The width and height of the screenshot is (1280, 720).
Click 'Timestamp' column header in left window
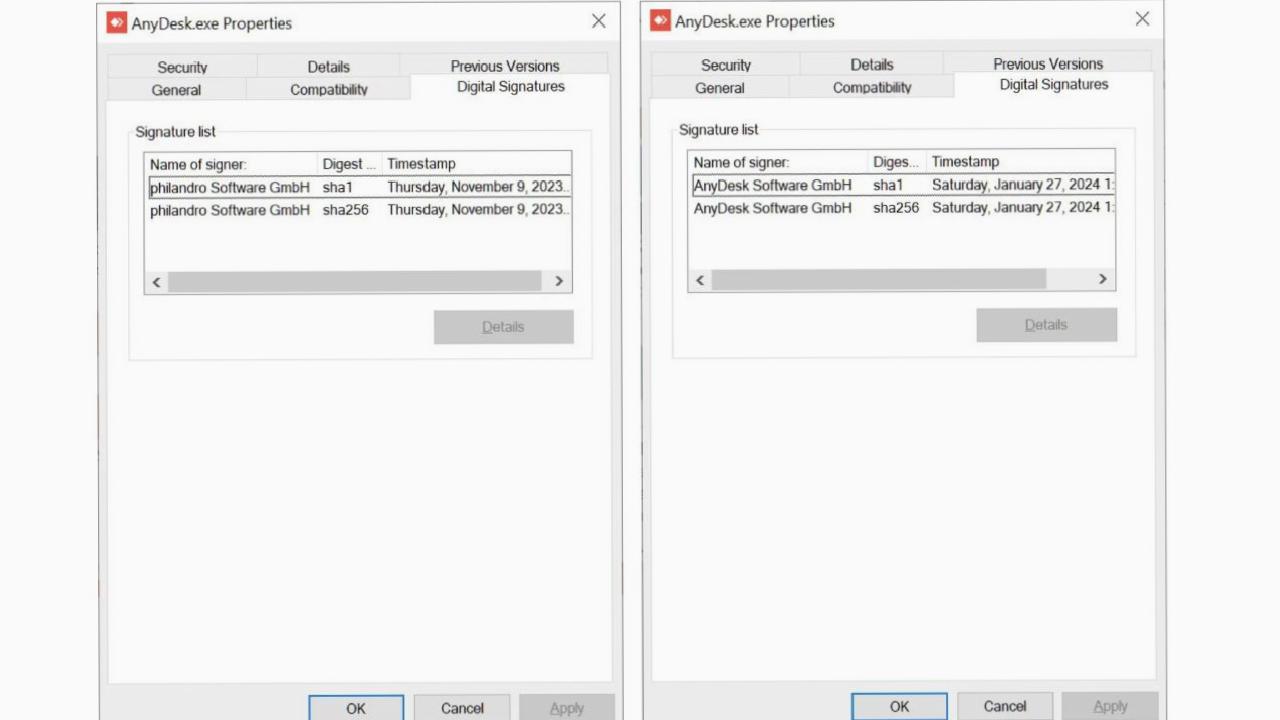point(477,164)
